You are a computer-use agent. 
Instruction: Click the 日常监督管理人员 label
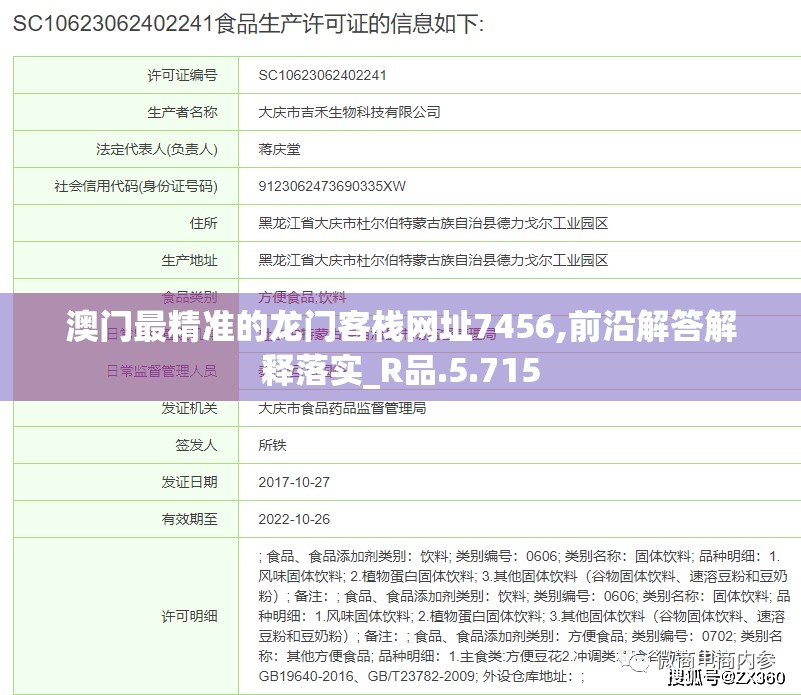pos(162,370)
